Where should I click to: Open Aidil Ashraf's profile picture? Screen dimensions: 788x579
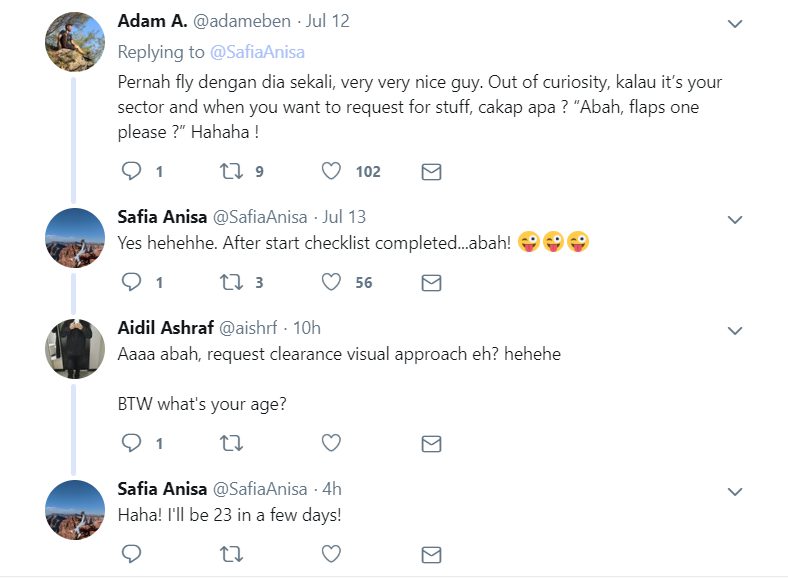click(75, 348)
